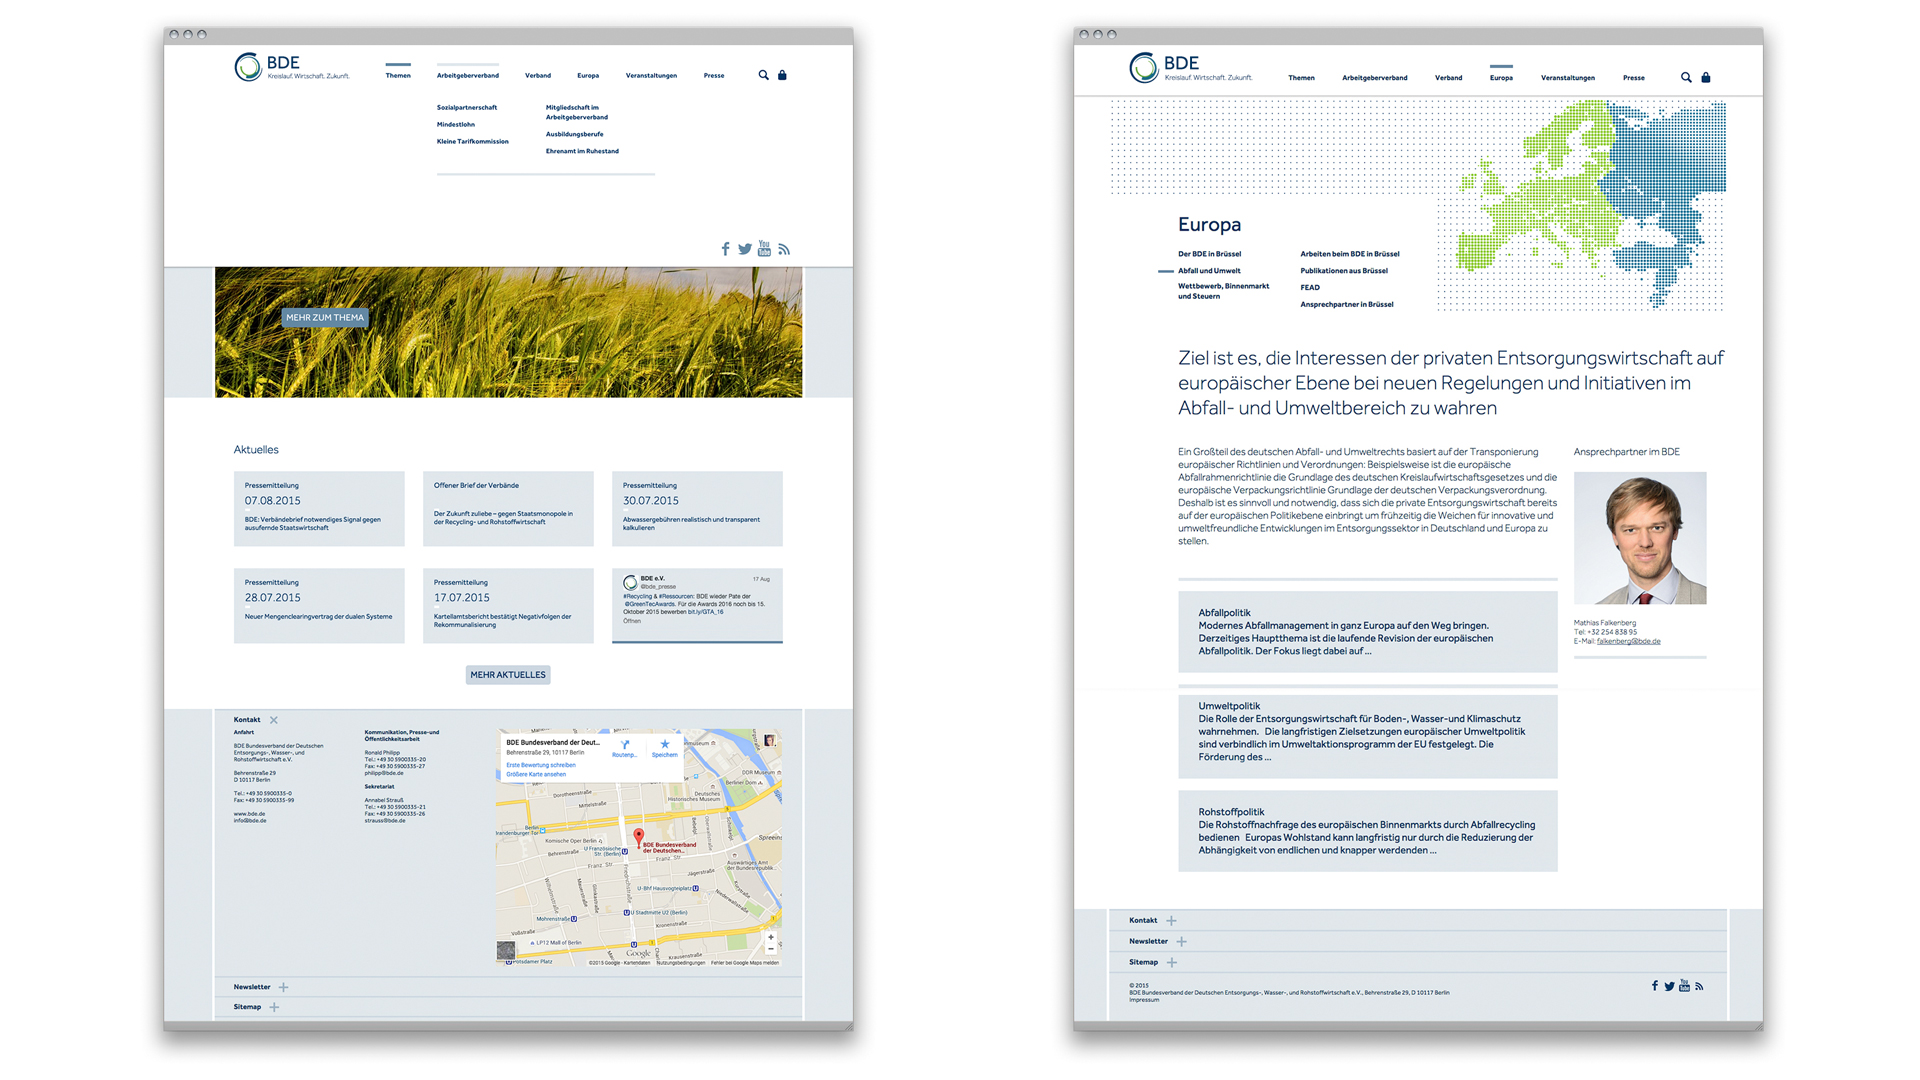Expand Sitemap section in left window footer

click(x=274, y=1007)
